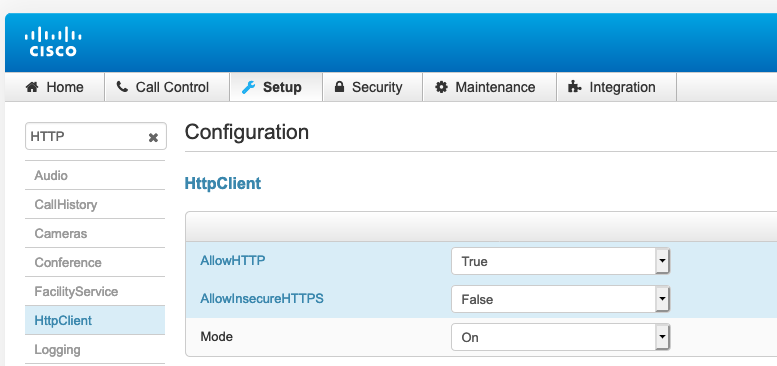Click the Cisco logo

coord(53,42)
